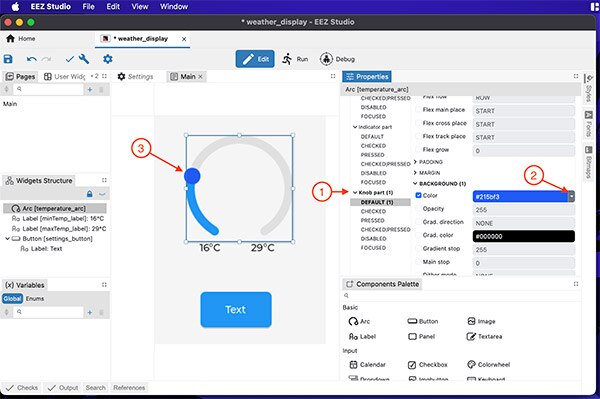Image resolution: width=600 pixels, height=399 pixels.
Task: Pick the Checkbox component in palette
Action: pyautogui.click(x=427, y=365)
